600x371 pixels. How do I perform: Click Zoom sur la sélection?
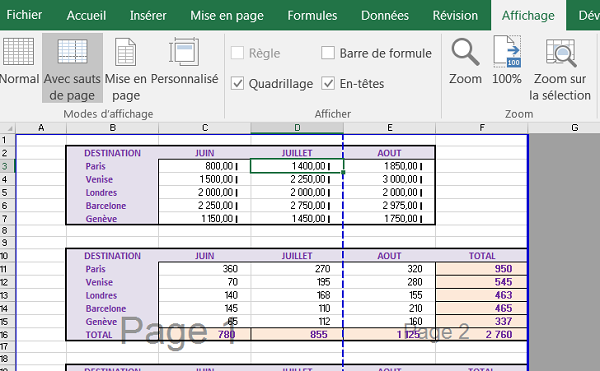pyautogui.click(x=560, y=69)
